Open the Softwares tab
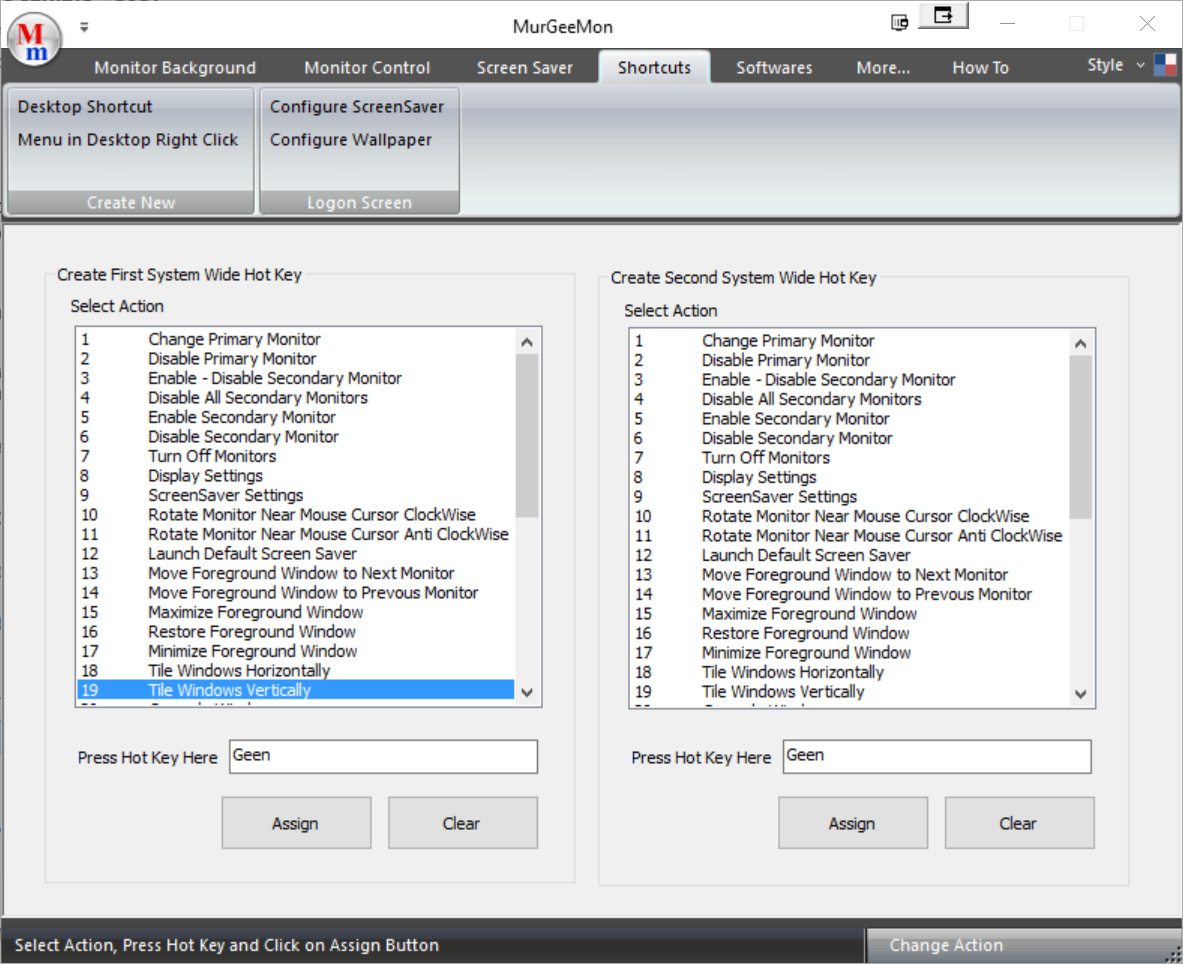The height and width of the screenshot is (964, 1183). 774,67
